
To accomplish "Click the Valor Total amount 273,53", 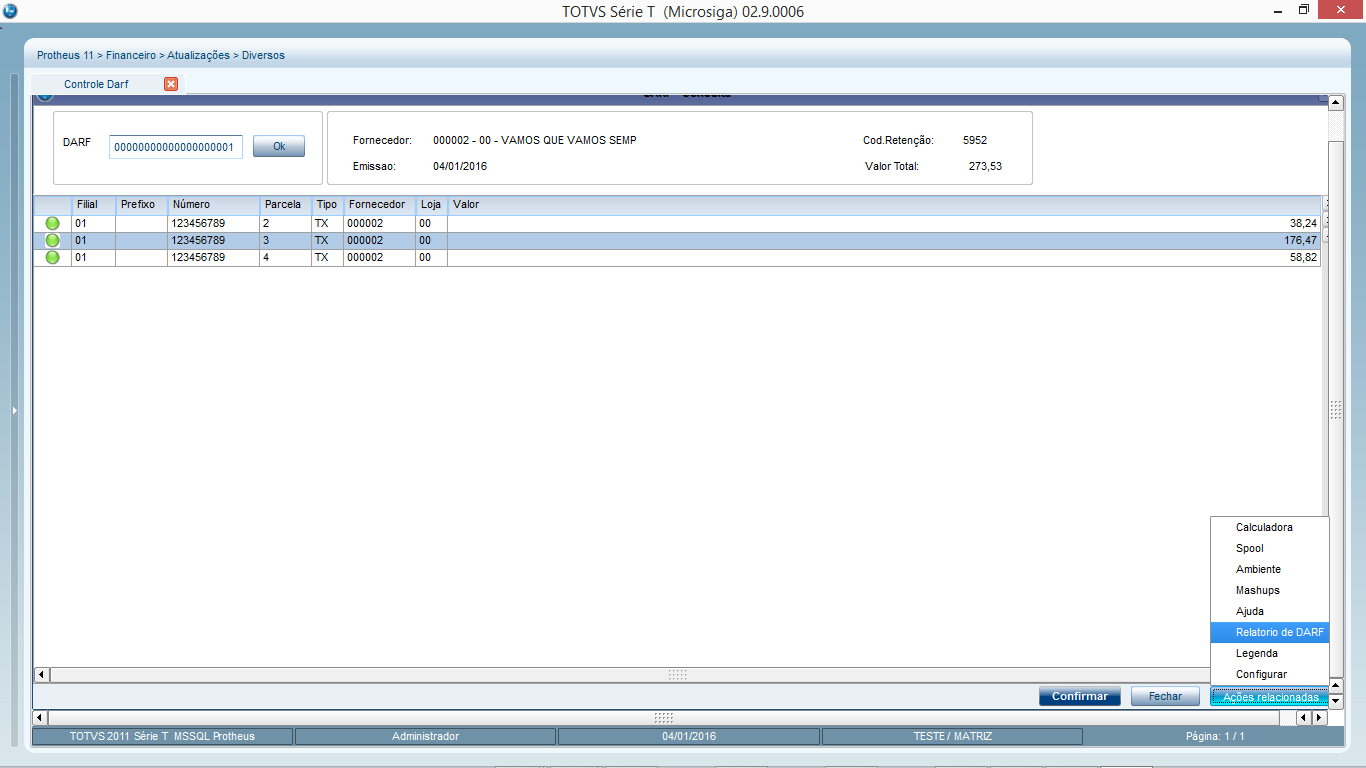I will [x=985, y=166].
